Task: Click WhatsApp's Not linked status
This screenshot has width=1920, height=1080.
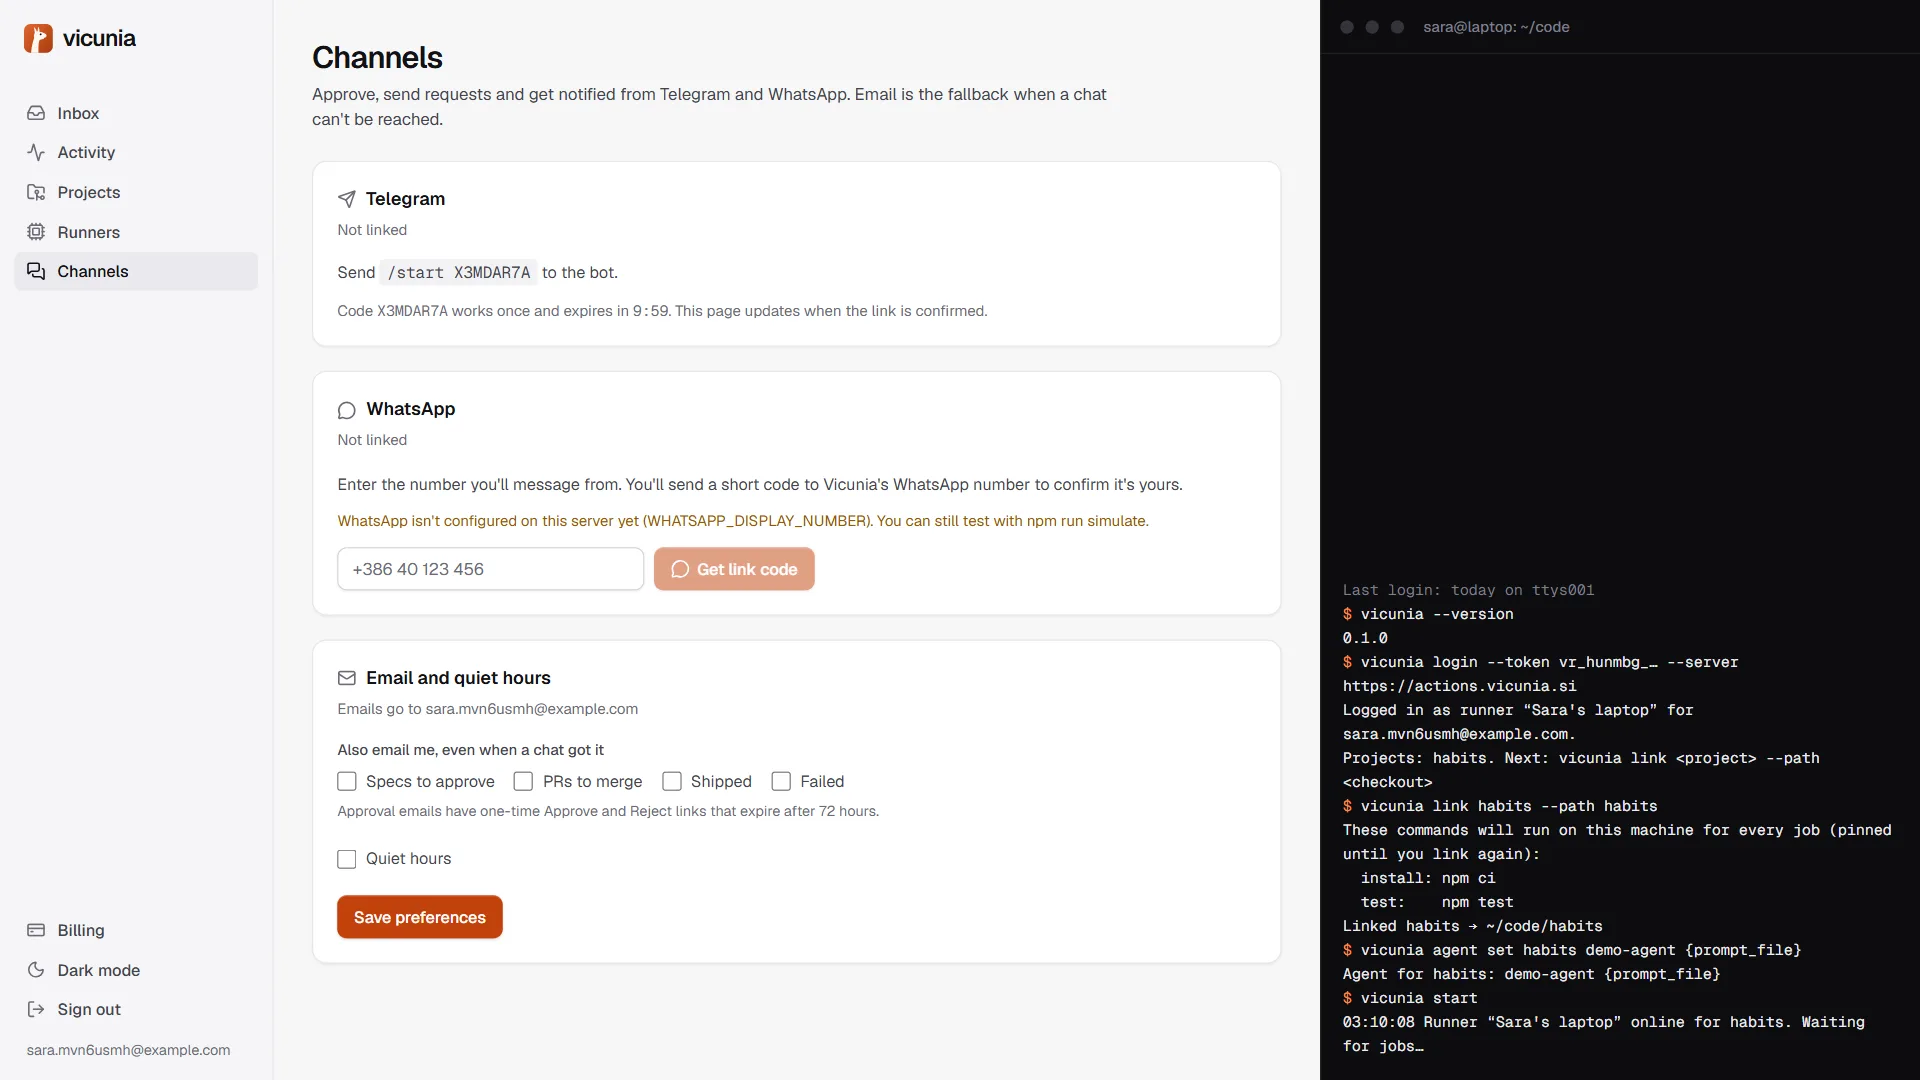Action: [x=372, y=440]
